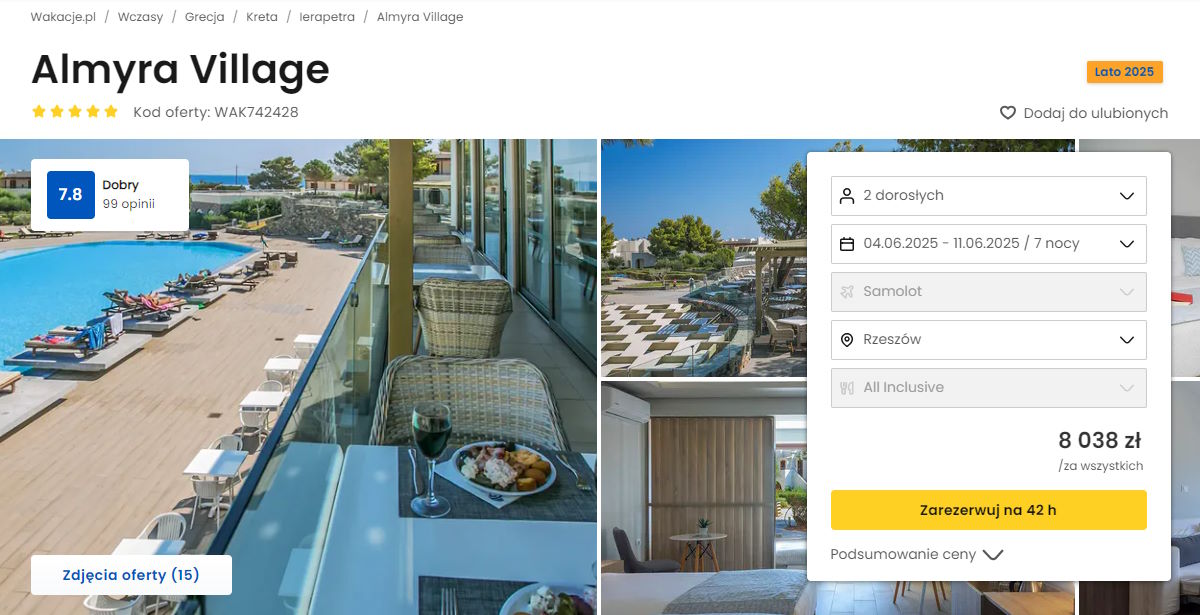Screen dimensions: 1200x615
Task: Click the five-star hotel rating
Action: click(75, 112)
